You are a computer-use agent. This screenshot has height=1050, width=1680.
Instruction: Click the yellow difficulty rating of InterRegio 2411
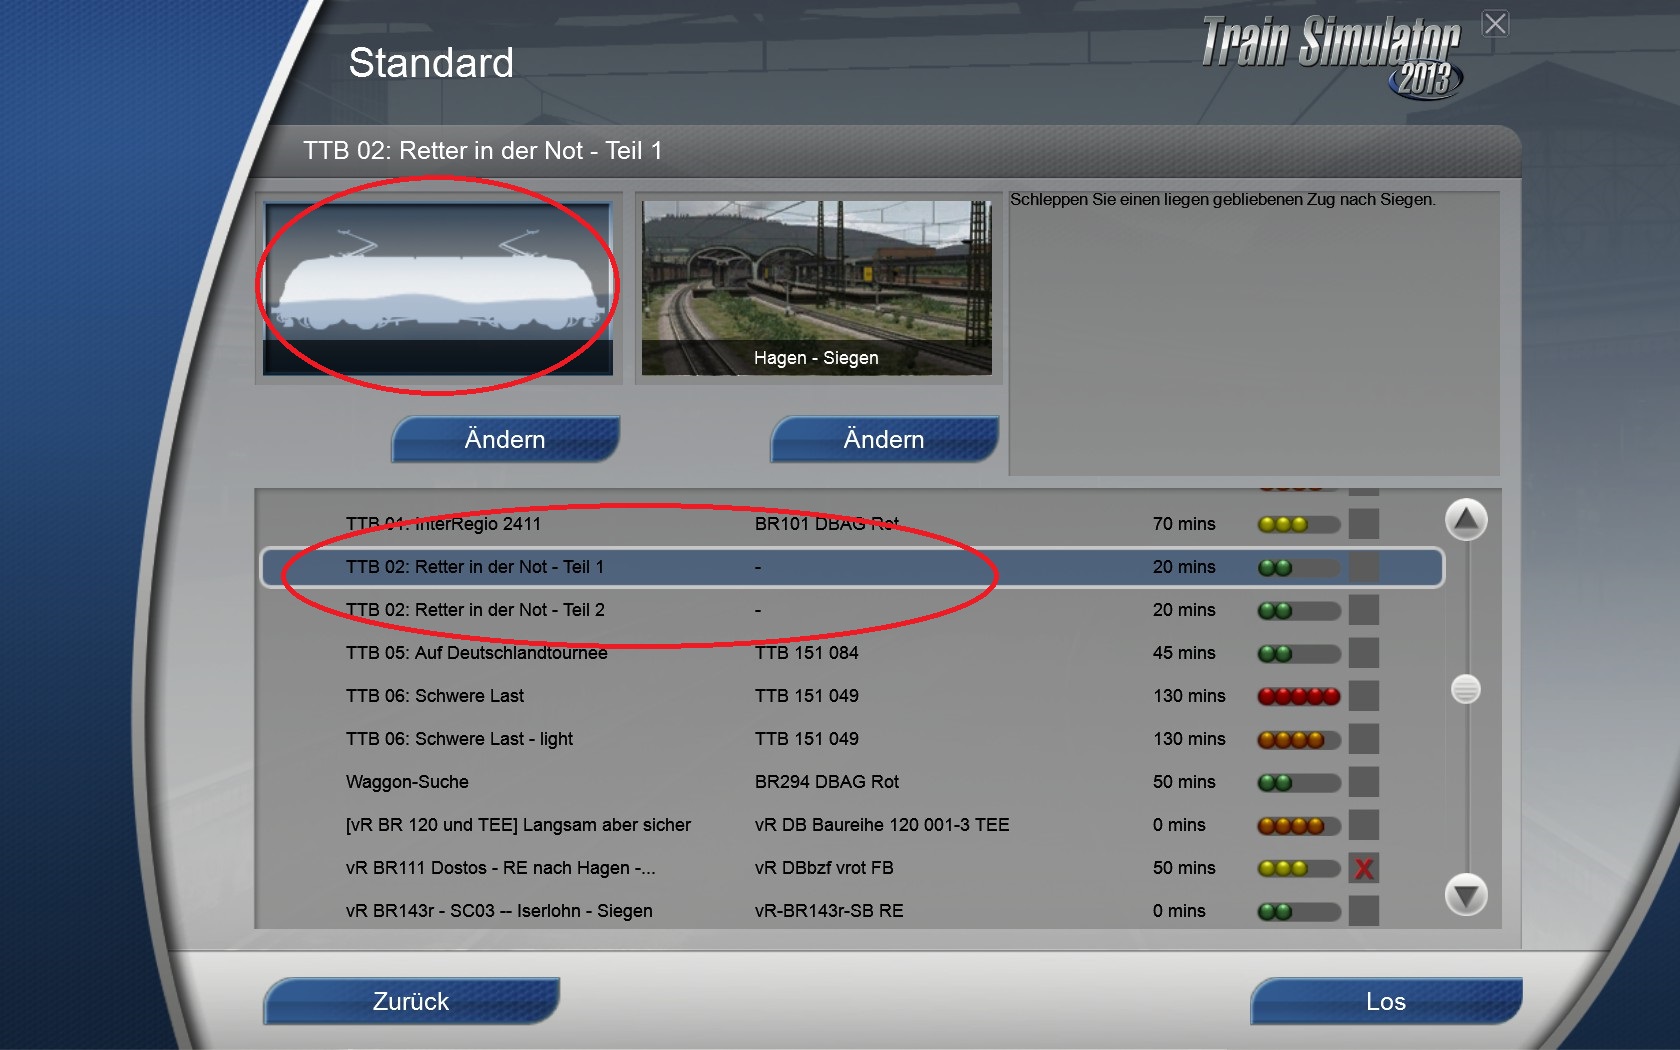(x=1299, y=524)
